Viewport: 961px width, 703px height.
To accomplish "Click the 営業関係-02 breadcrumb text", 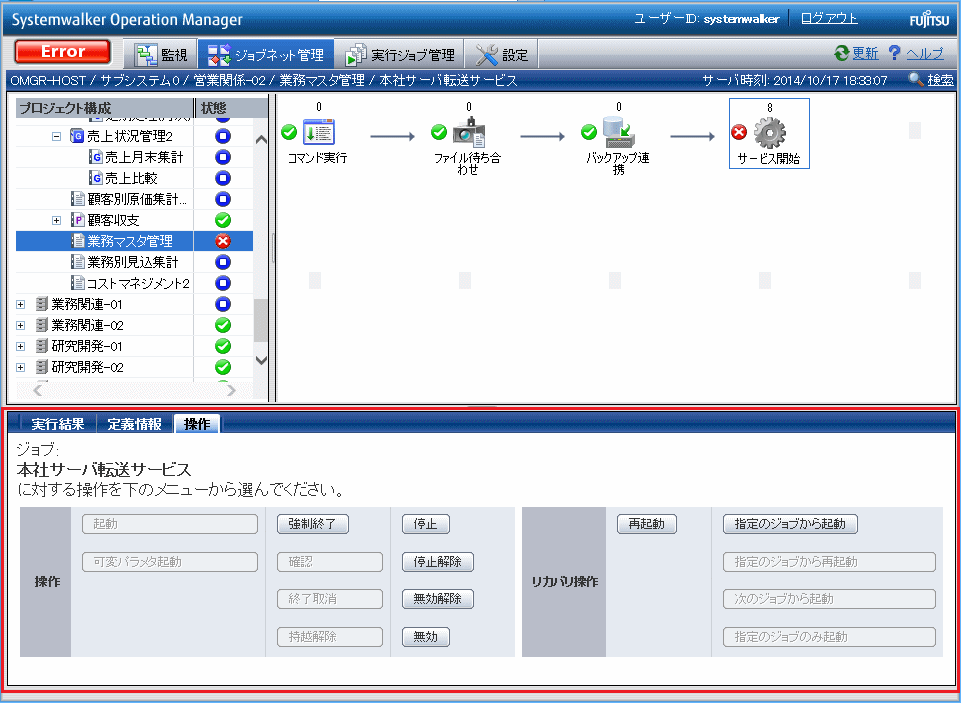I will [x=229, y=80].
